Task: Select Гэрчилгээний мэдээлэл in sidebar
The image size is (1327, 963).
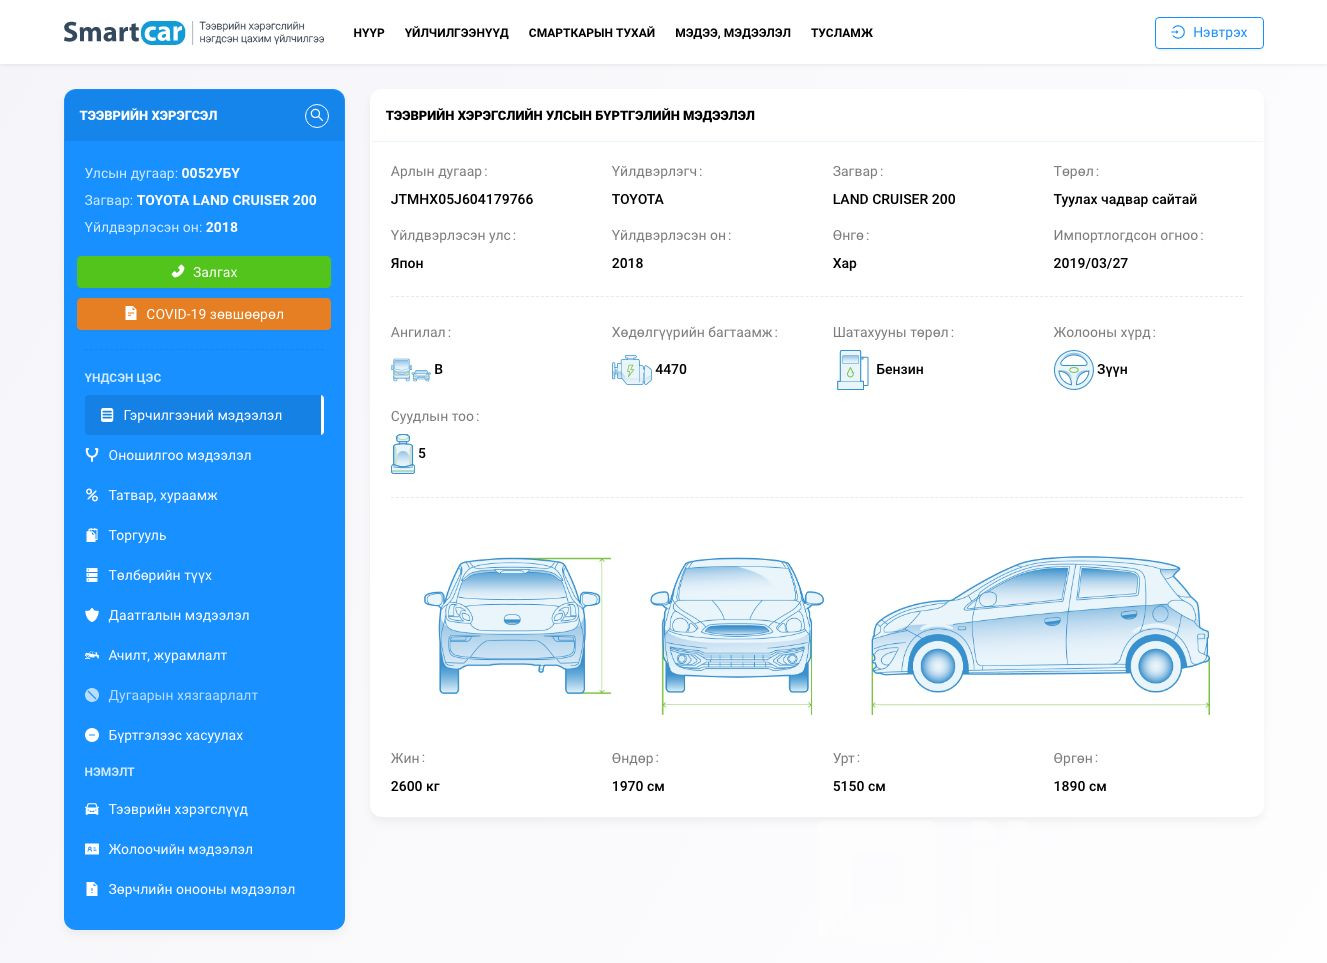Action: 204,415
